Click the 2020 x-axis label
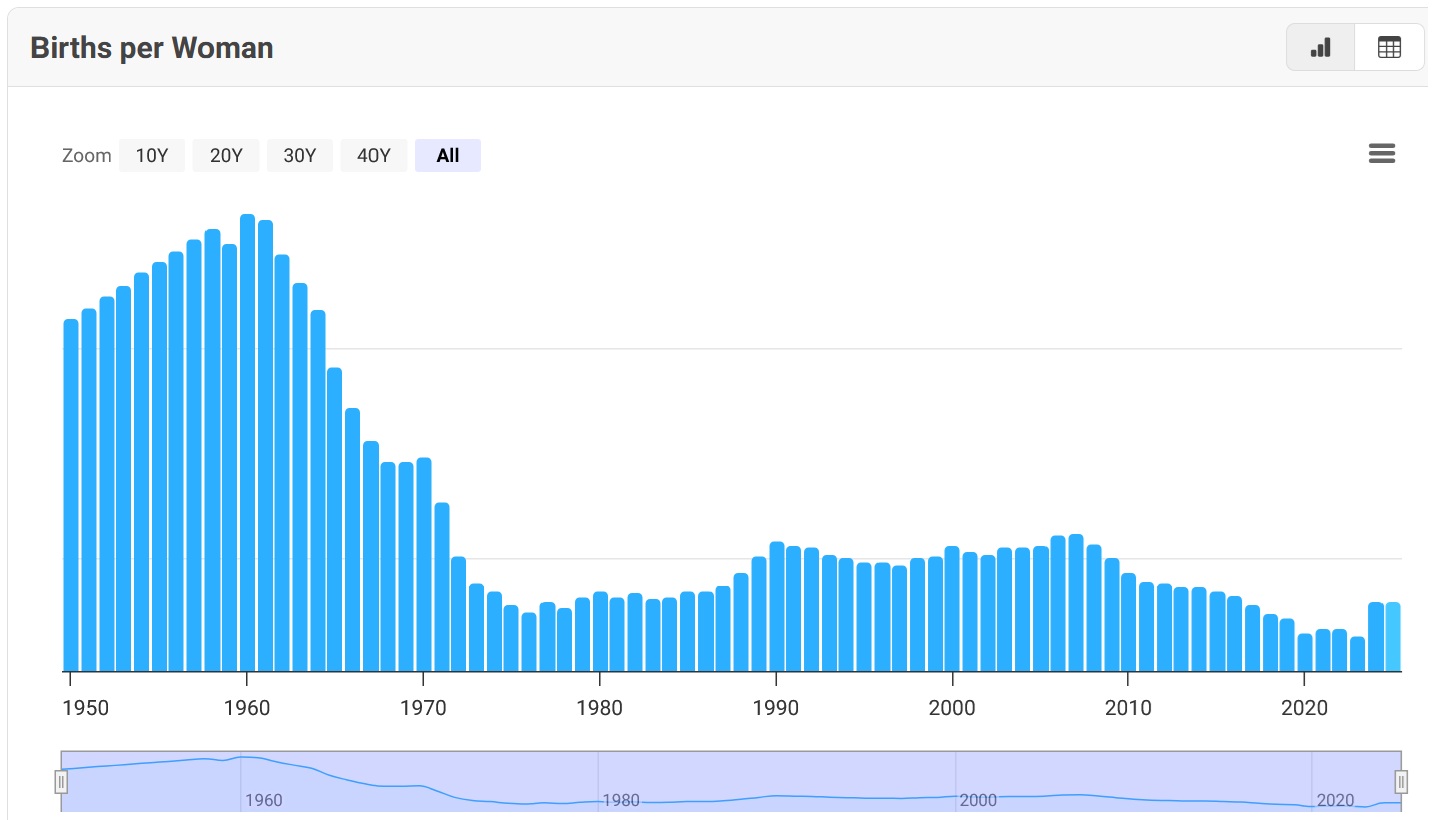Viewport: 1433px width, 820px height. tap(1304, 708)
